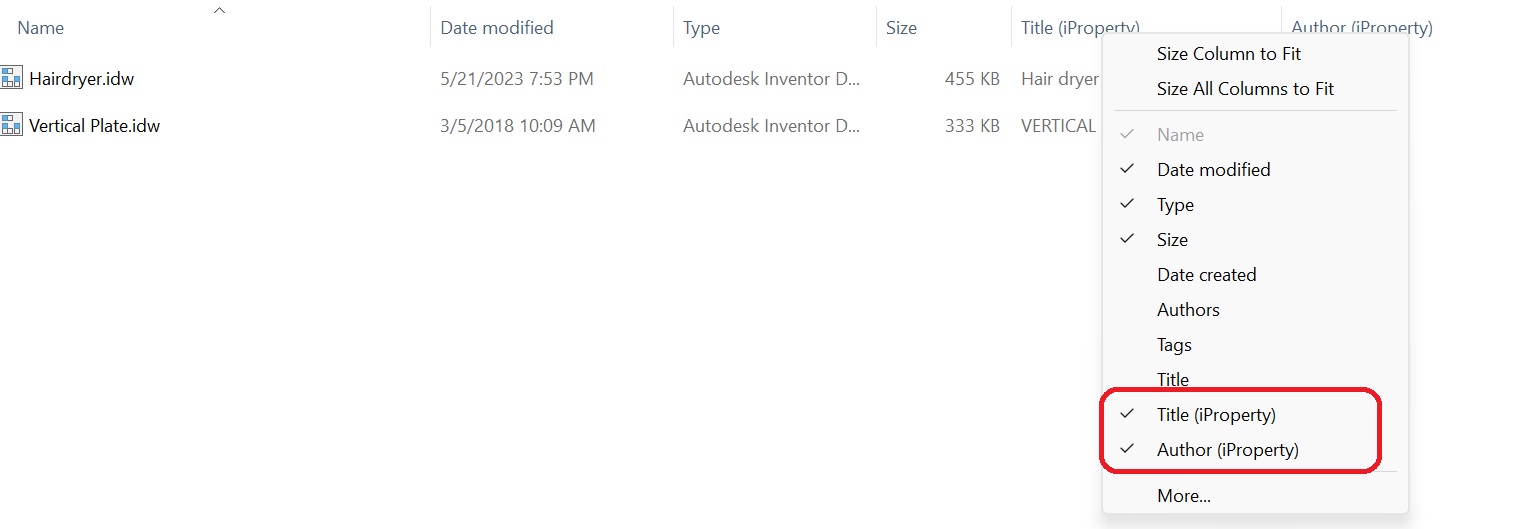
Task: Toggle the Date modified column off
Action: click(1213, 170)
